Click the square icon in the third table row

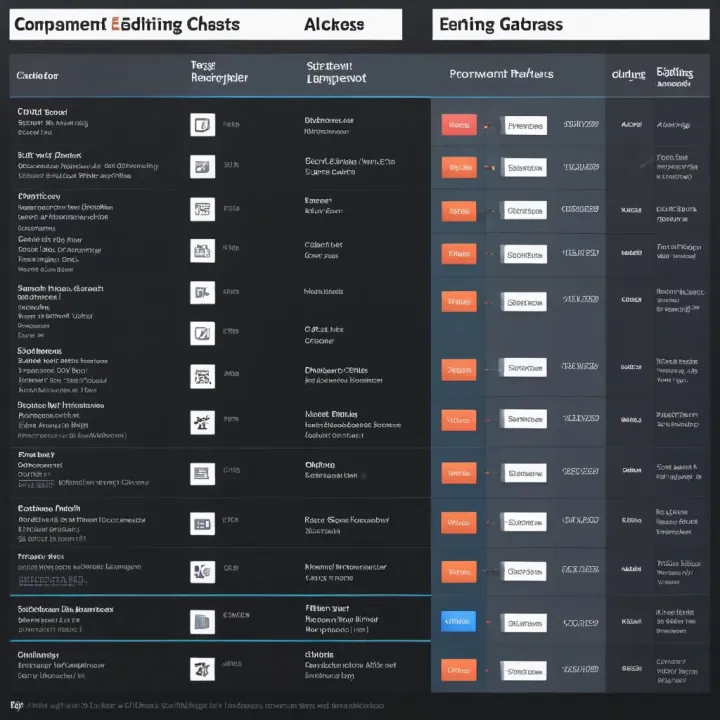point(202,209)
